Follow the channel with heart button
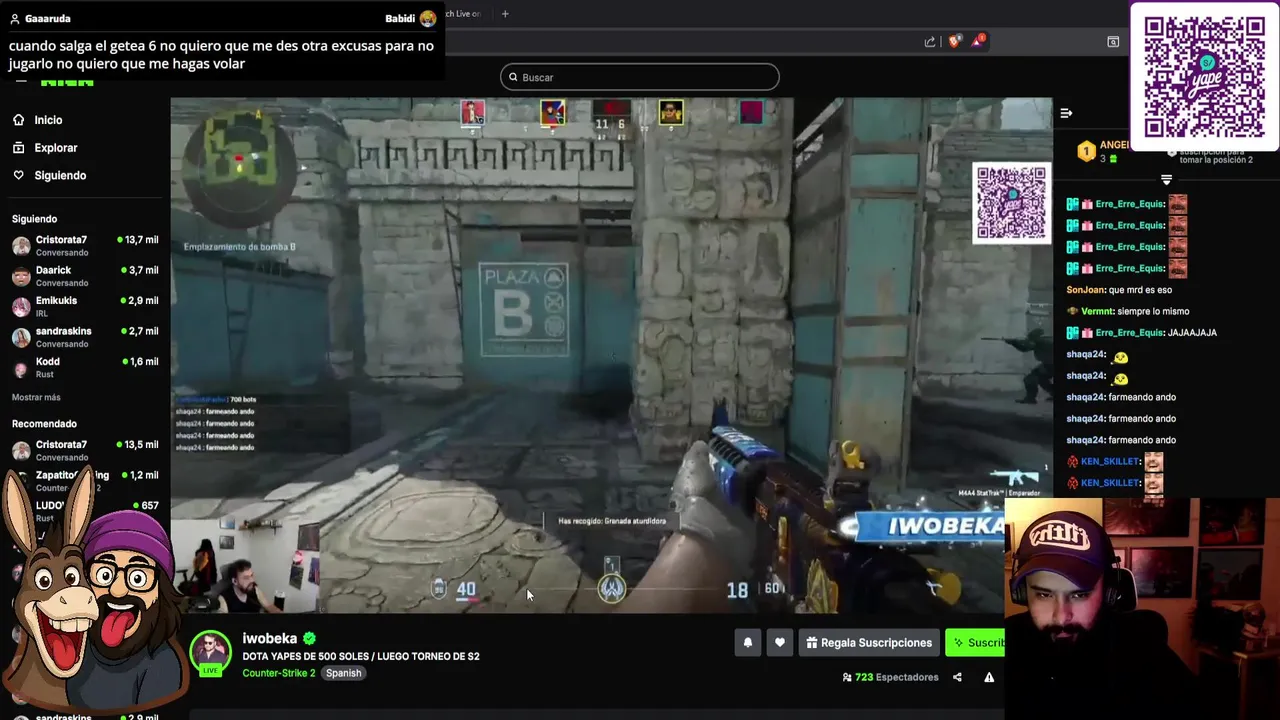Screen dimensions: 1280x720 coord(780,643)
